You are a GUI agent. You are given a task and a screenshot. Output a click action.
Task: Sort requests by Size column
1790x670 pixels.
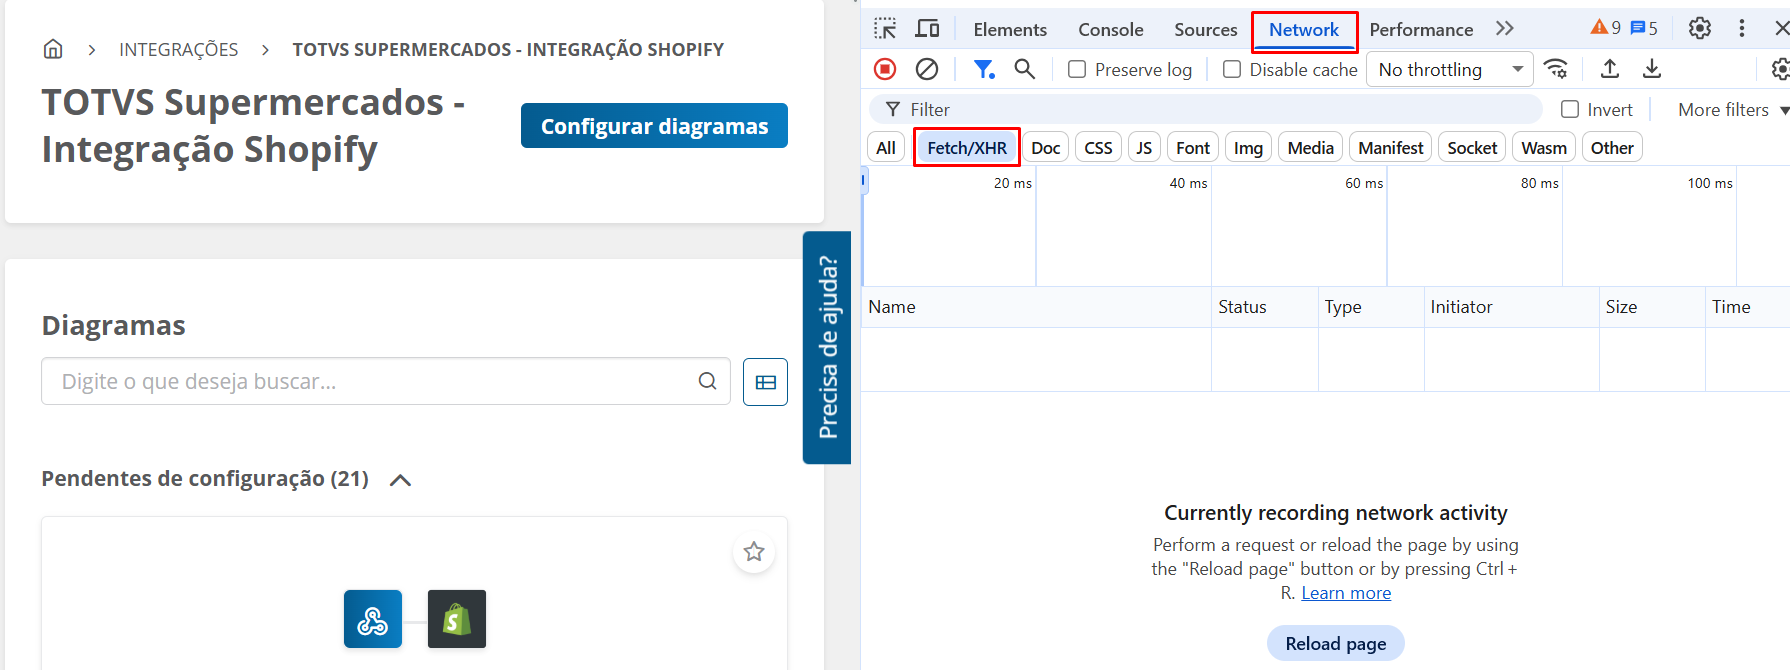coord(1652,307)
